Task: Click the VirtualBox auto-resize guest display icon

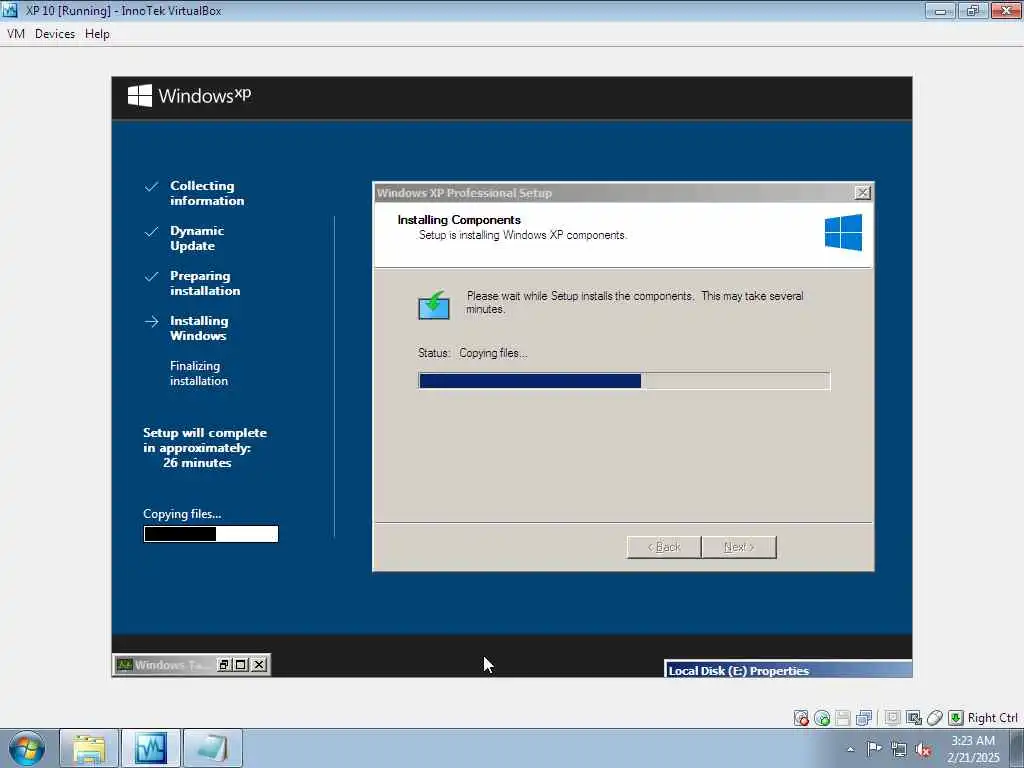Action: pos(914,718)
